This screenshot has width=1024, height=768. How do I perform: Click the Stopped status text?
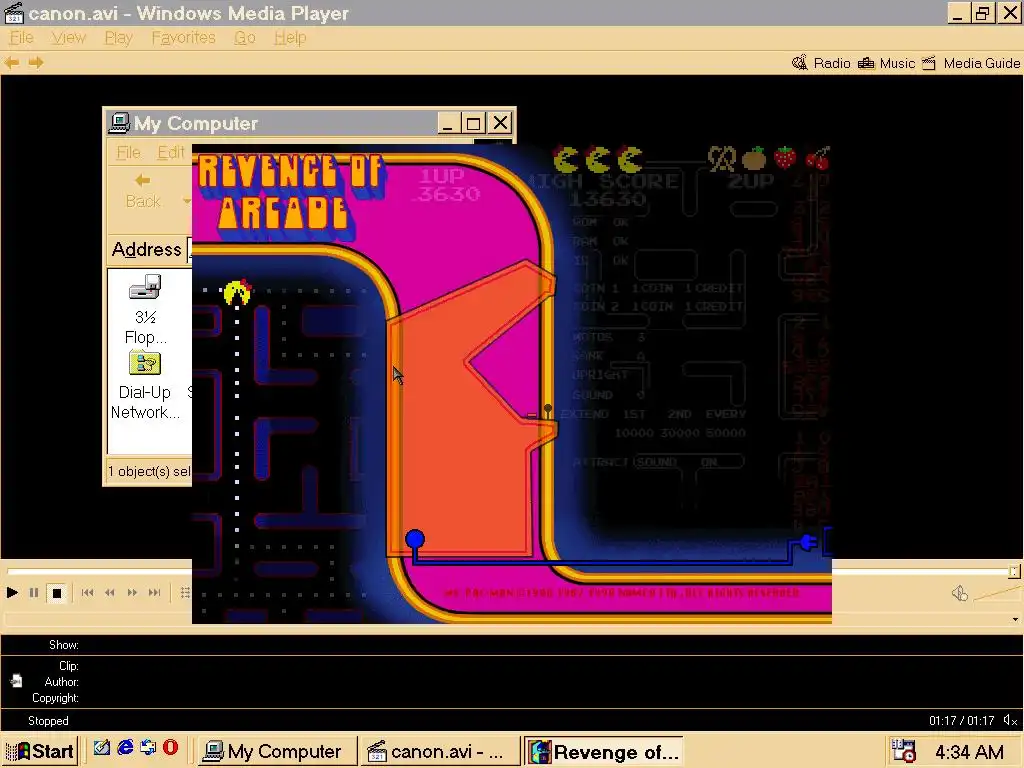pos(48,721)
